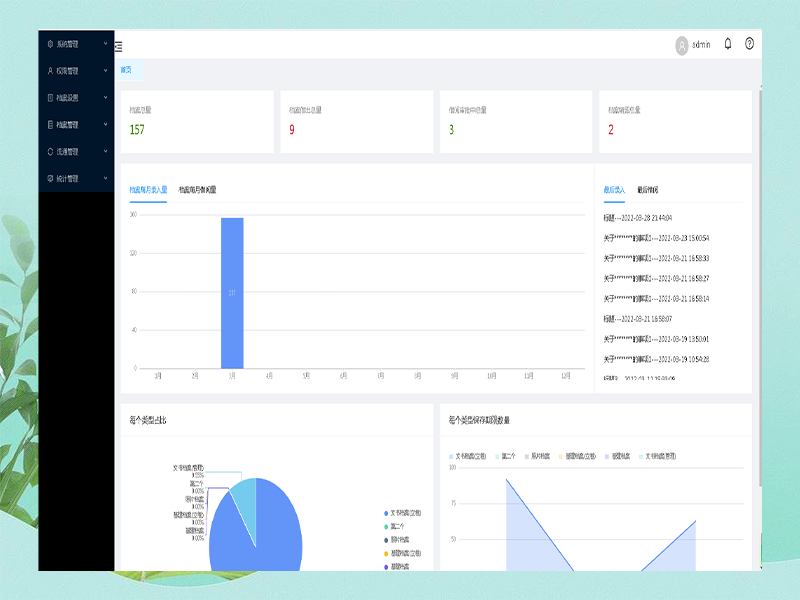Expand the 档案设置 sidebar menu arrow
The width and height of the screenshot is (800, 600).
coord(105,98)
